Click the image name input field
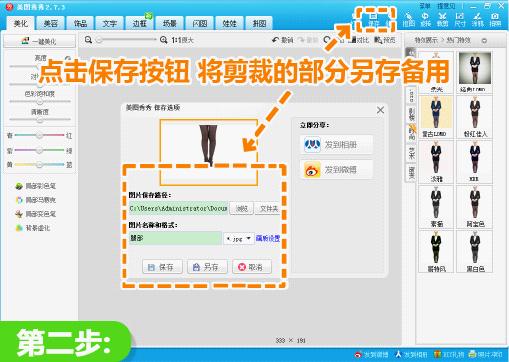Viewport: 509px width, 362px height. [175, 238]
